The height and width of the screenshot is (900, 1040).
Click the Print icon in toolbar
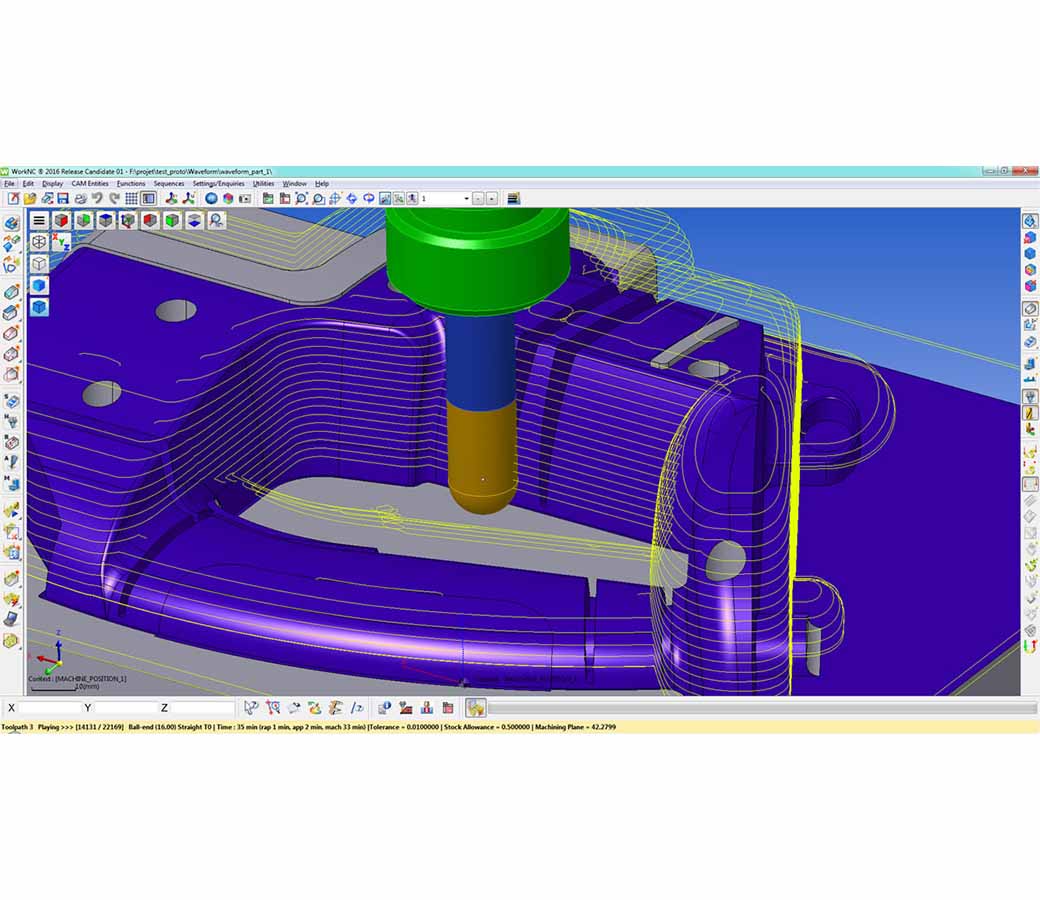[78, 199]
